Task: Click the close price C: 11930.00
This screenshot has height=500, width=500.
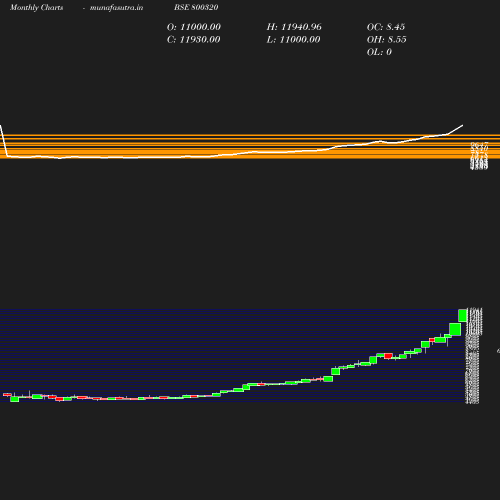Action: point(194,40)
